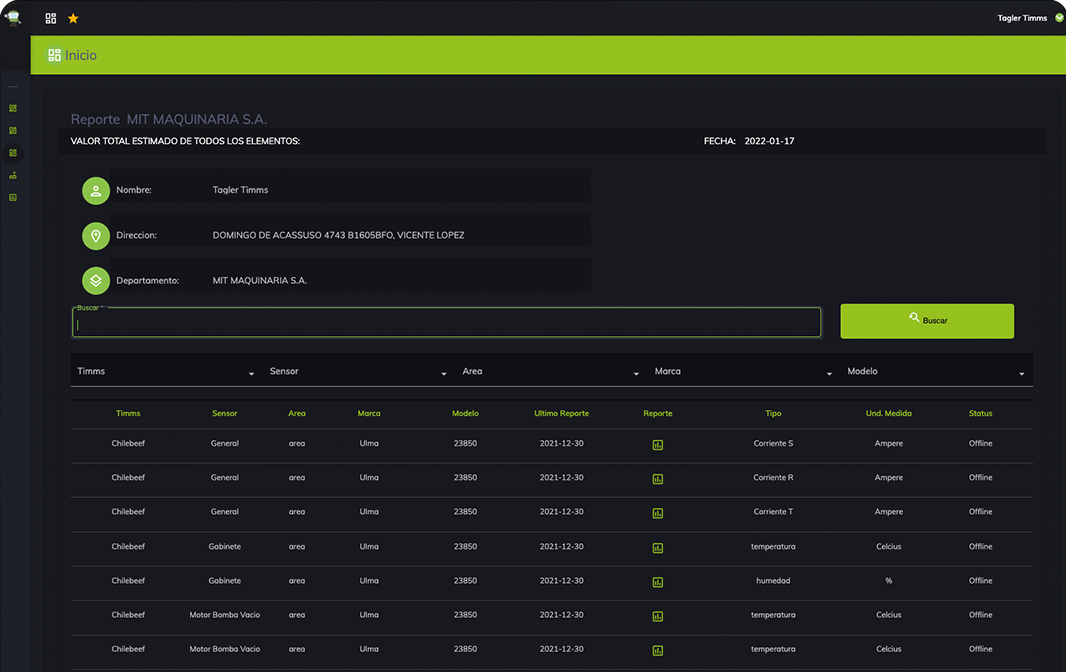Sort by the Modelo column header
The height and width of the screenshot is (672, 1066).
click(x=465, y=414)
